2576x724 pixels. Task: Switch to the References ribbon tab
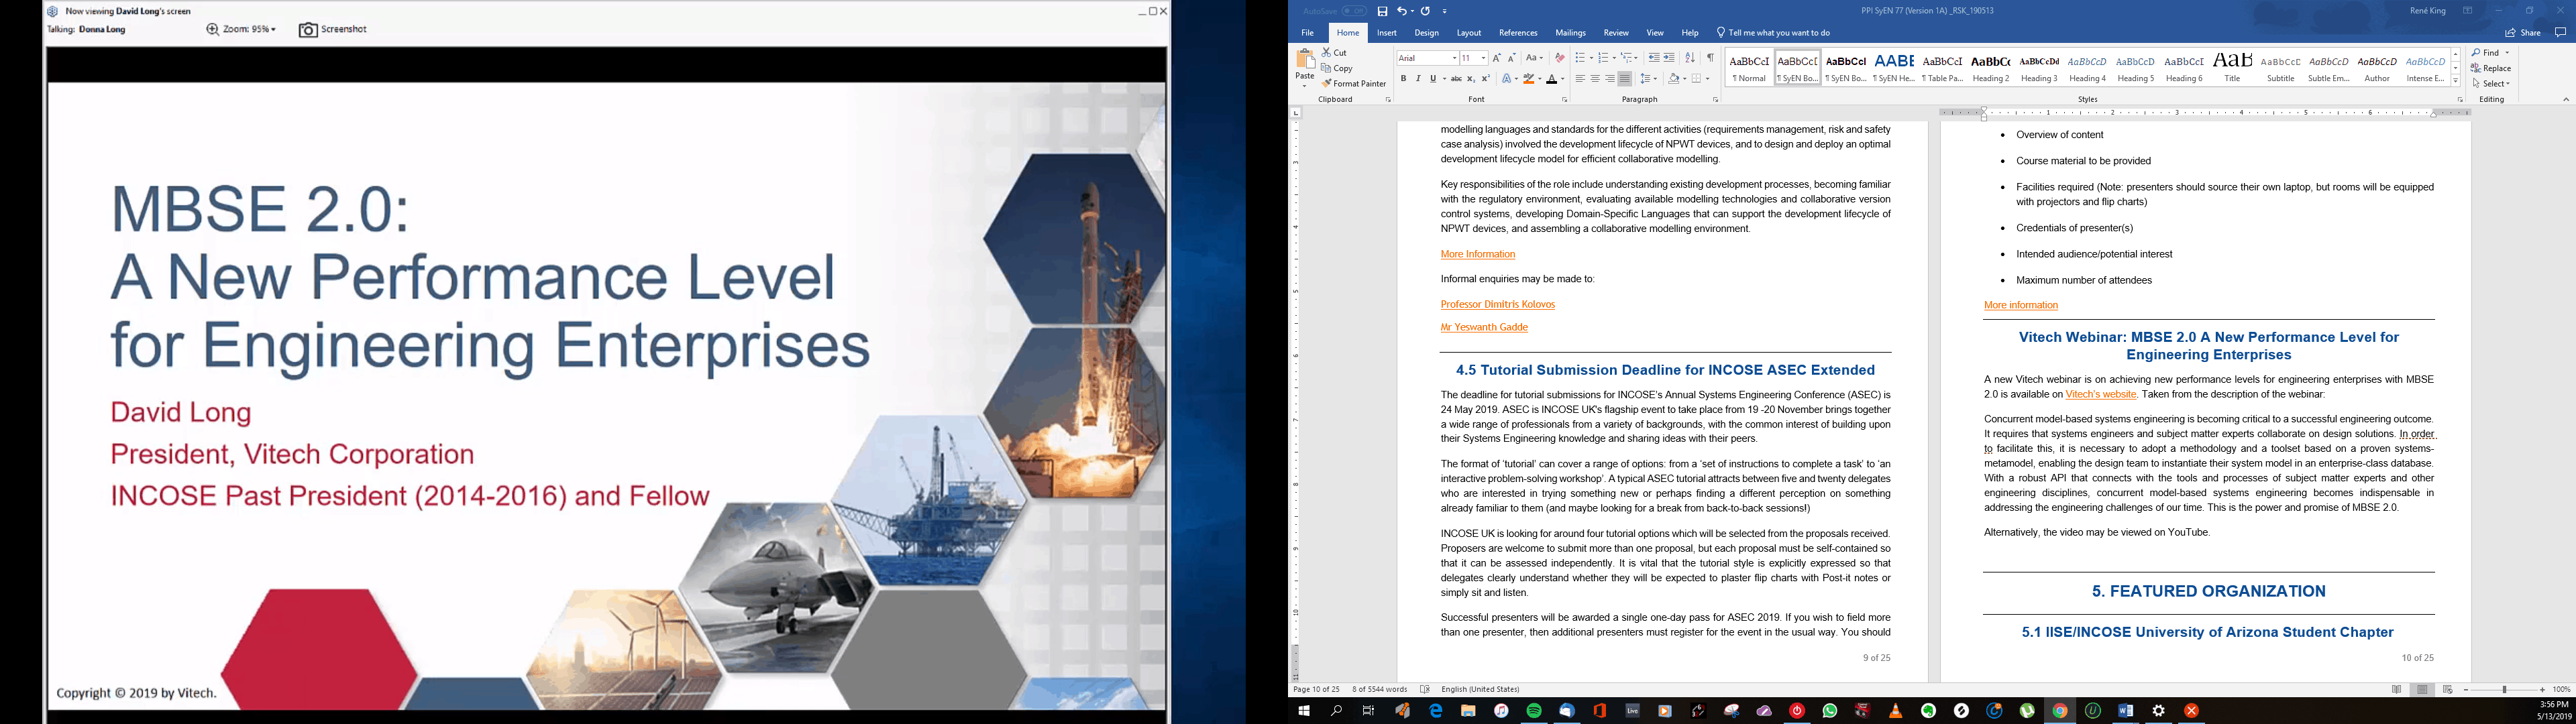click(x=1518, y=33)
